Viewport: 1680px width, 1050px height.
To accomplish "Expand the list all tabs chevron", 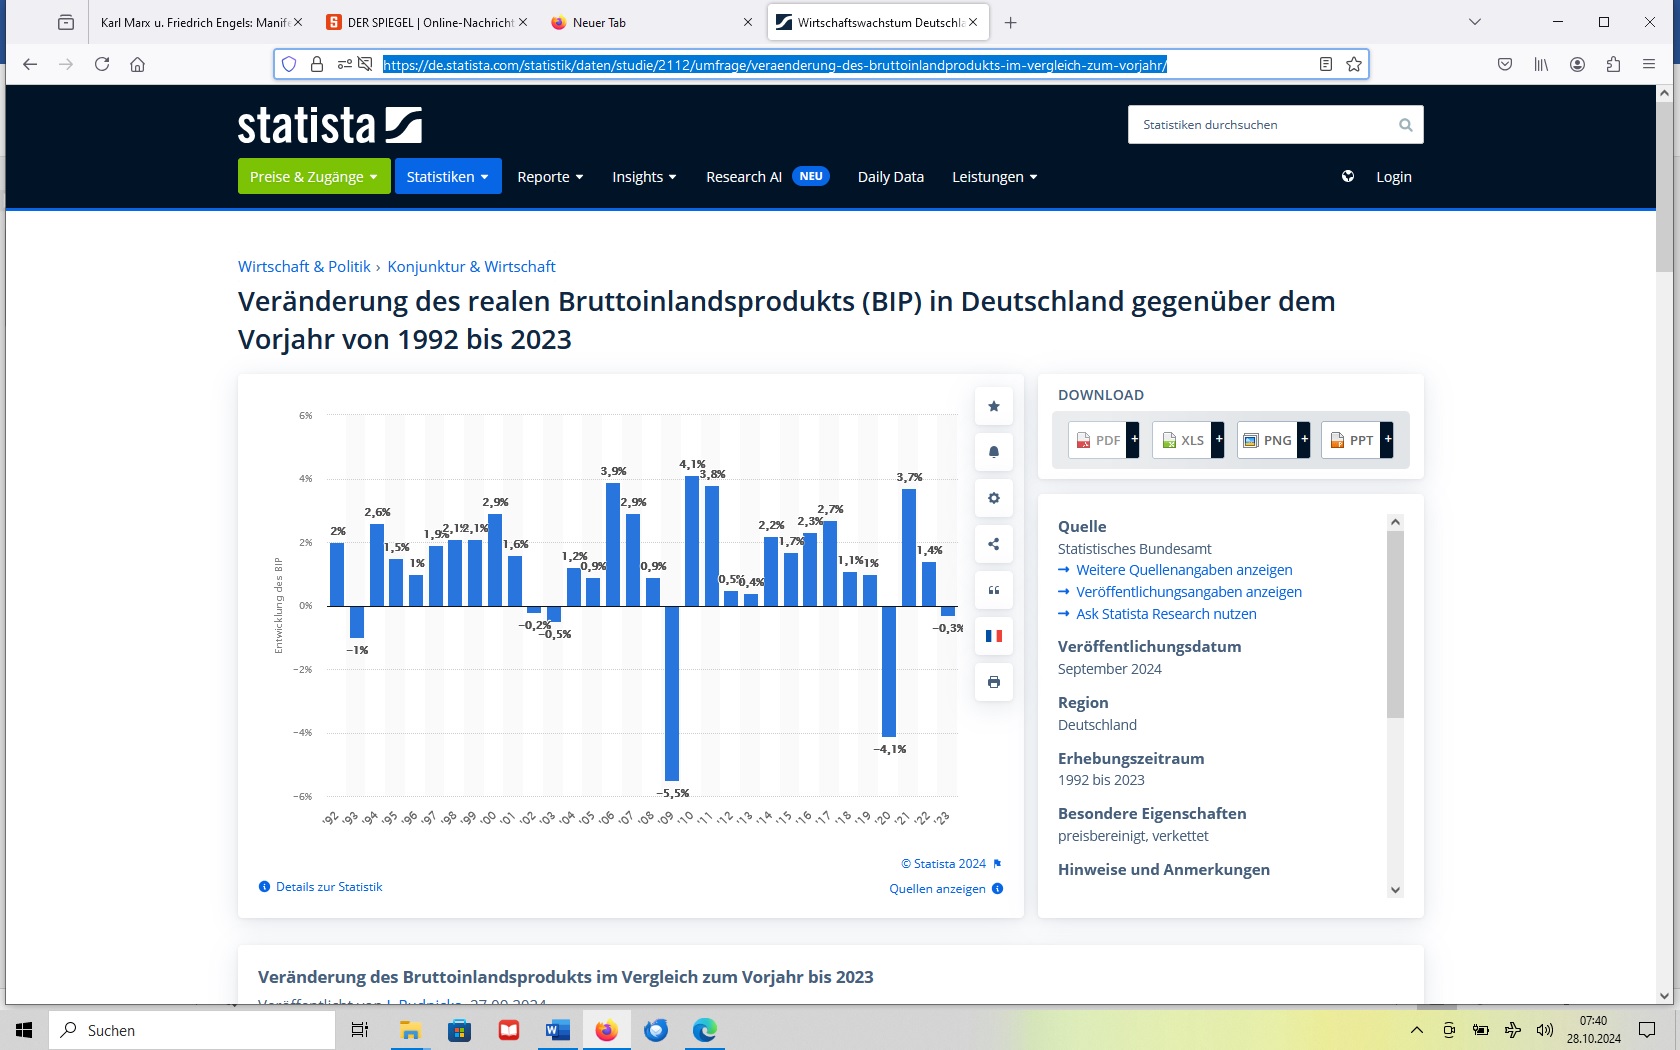I will [x=1475, y=22].
